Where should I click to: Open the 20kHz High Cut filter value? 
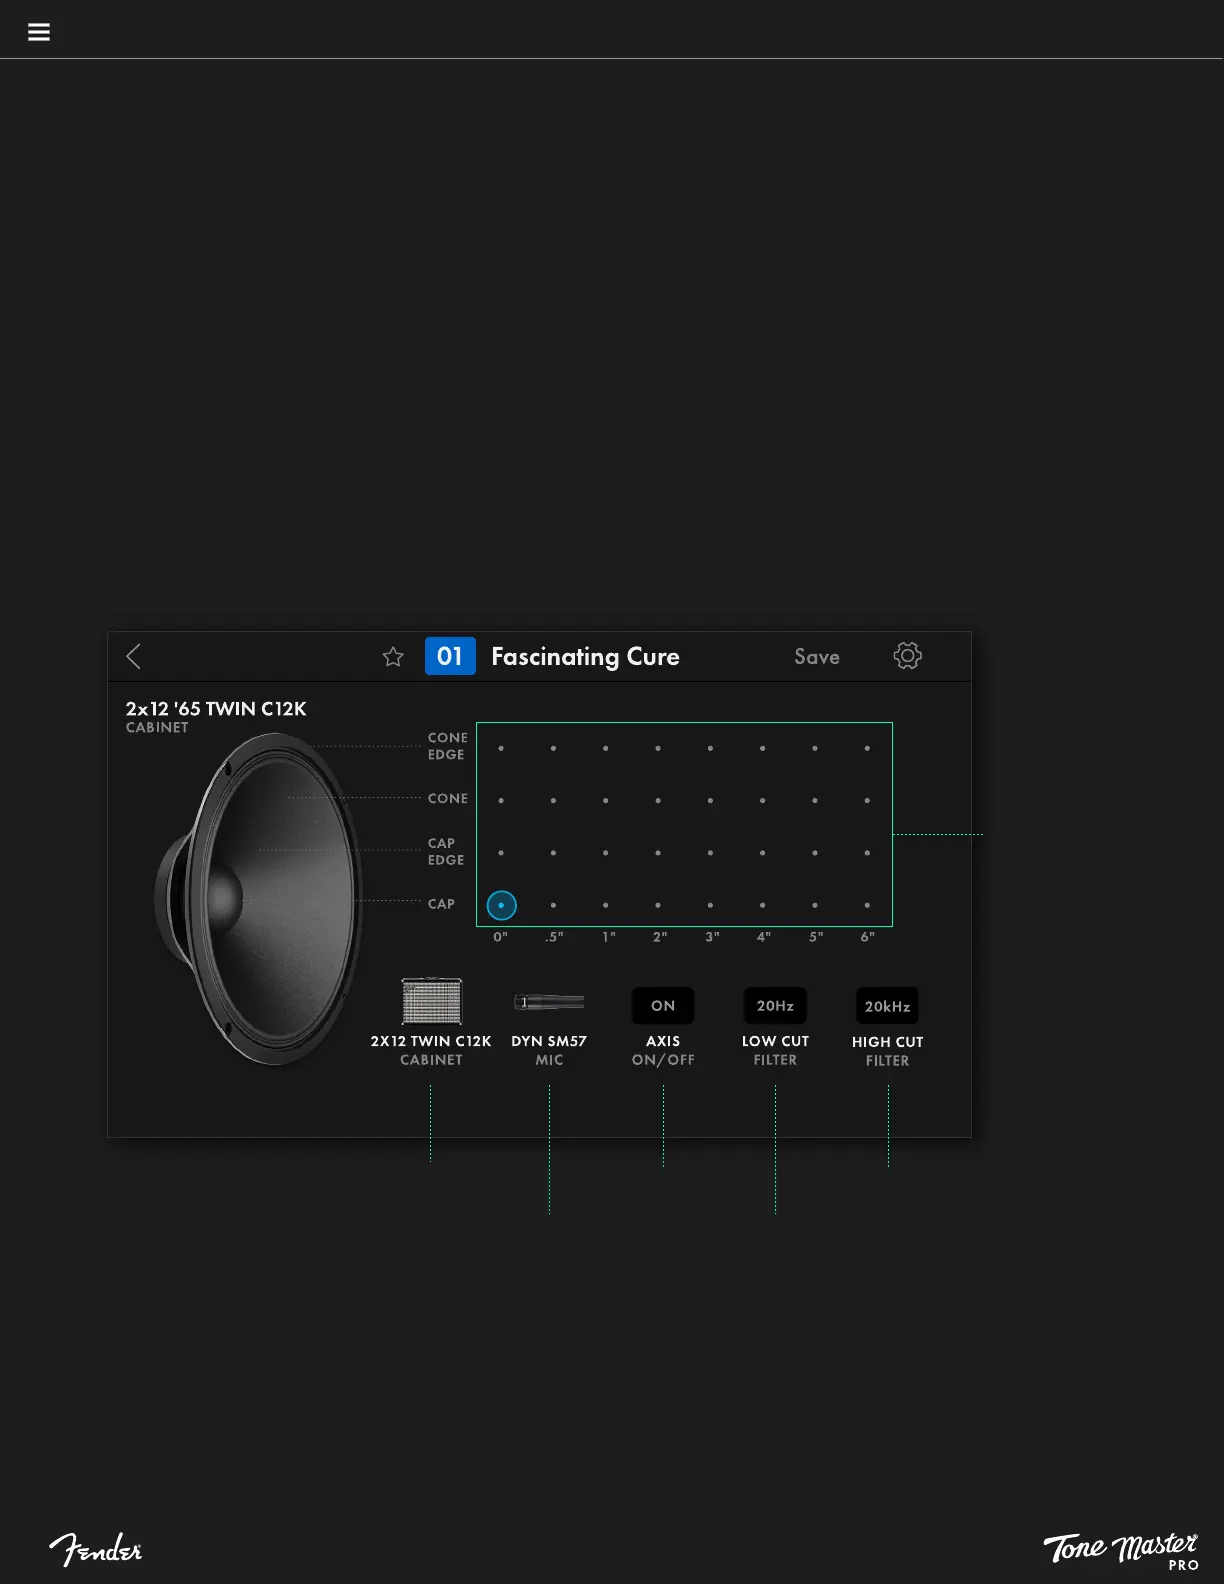coord(887,1006)
